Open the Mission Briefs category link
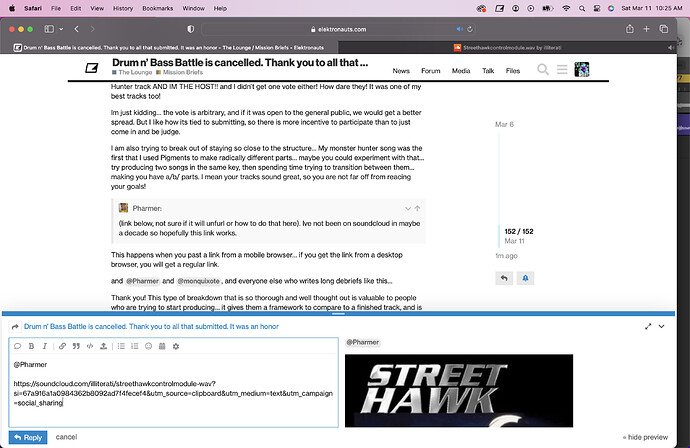690x448 pixels. (180, 72)
